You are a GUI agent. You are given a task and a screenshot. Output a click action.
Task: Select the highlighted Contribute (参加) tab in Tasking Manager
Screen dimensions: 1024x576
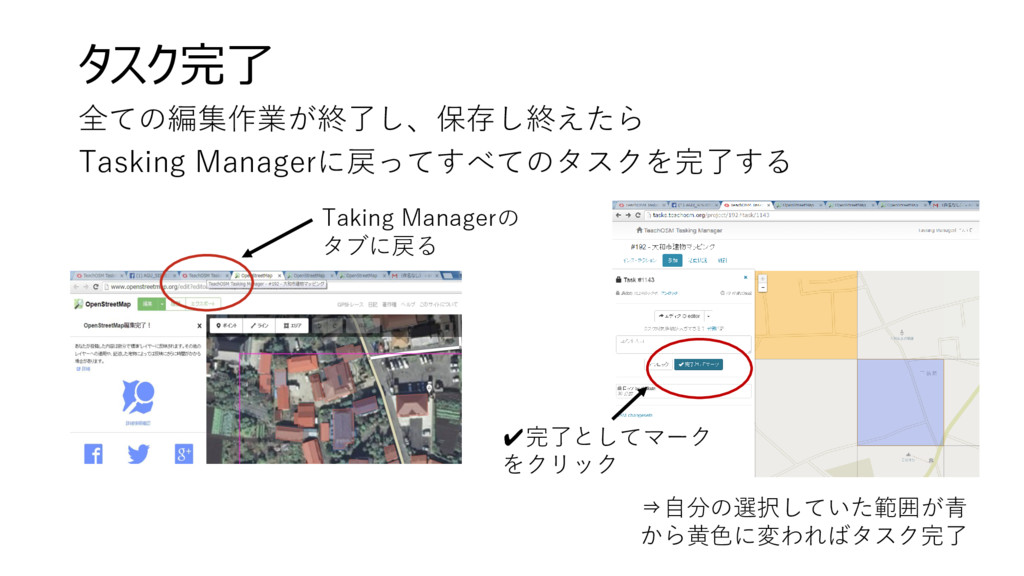pos(672,261)
